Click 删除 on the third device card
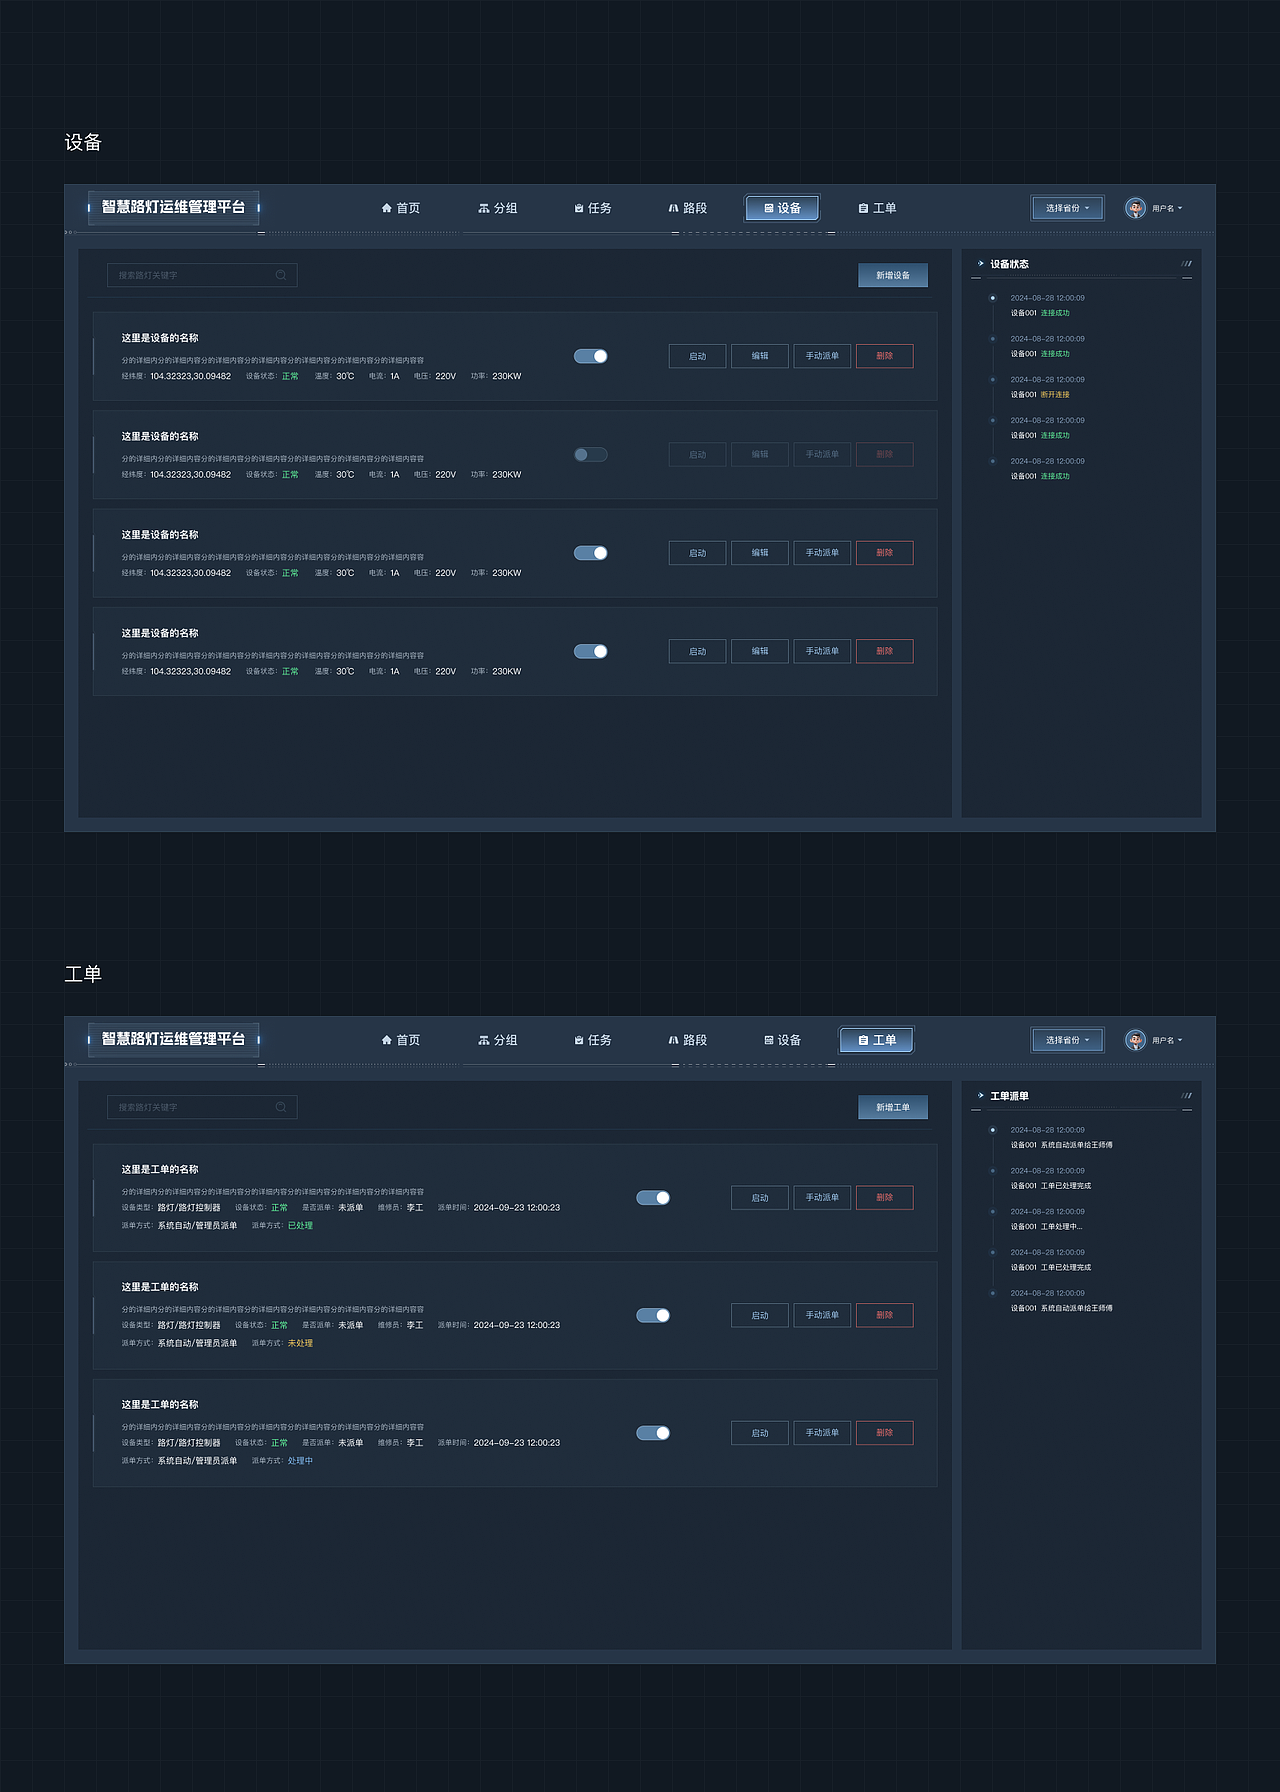The image size is (1280, 1792). (x=885, y=553)
